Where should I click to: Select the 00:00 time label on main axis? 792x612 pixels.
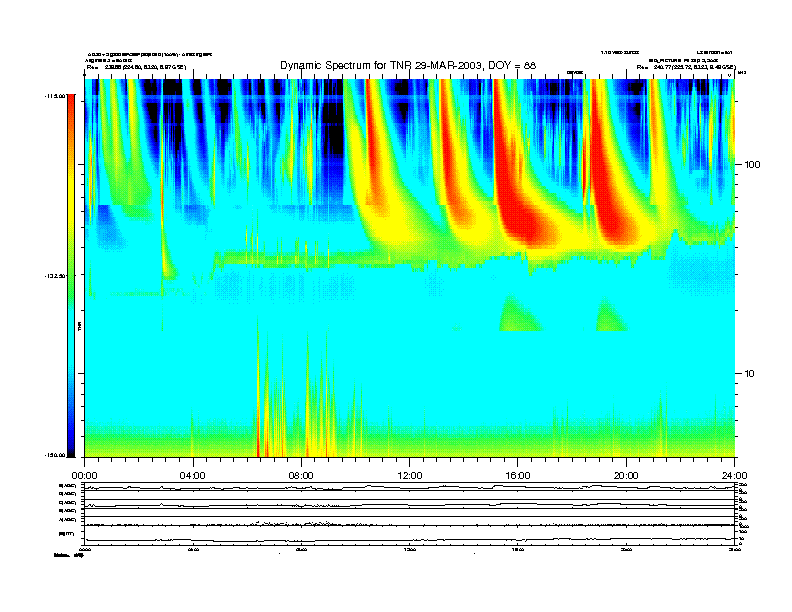click(x=84, y=476)
